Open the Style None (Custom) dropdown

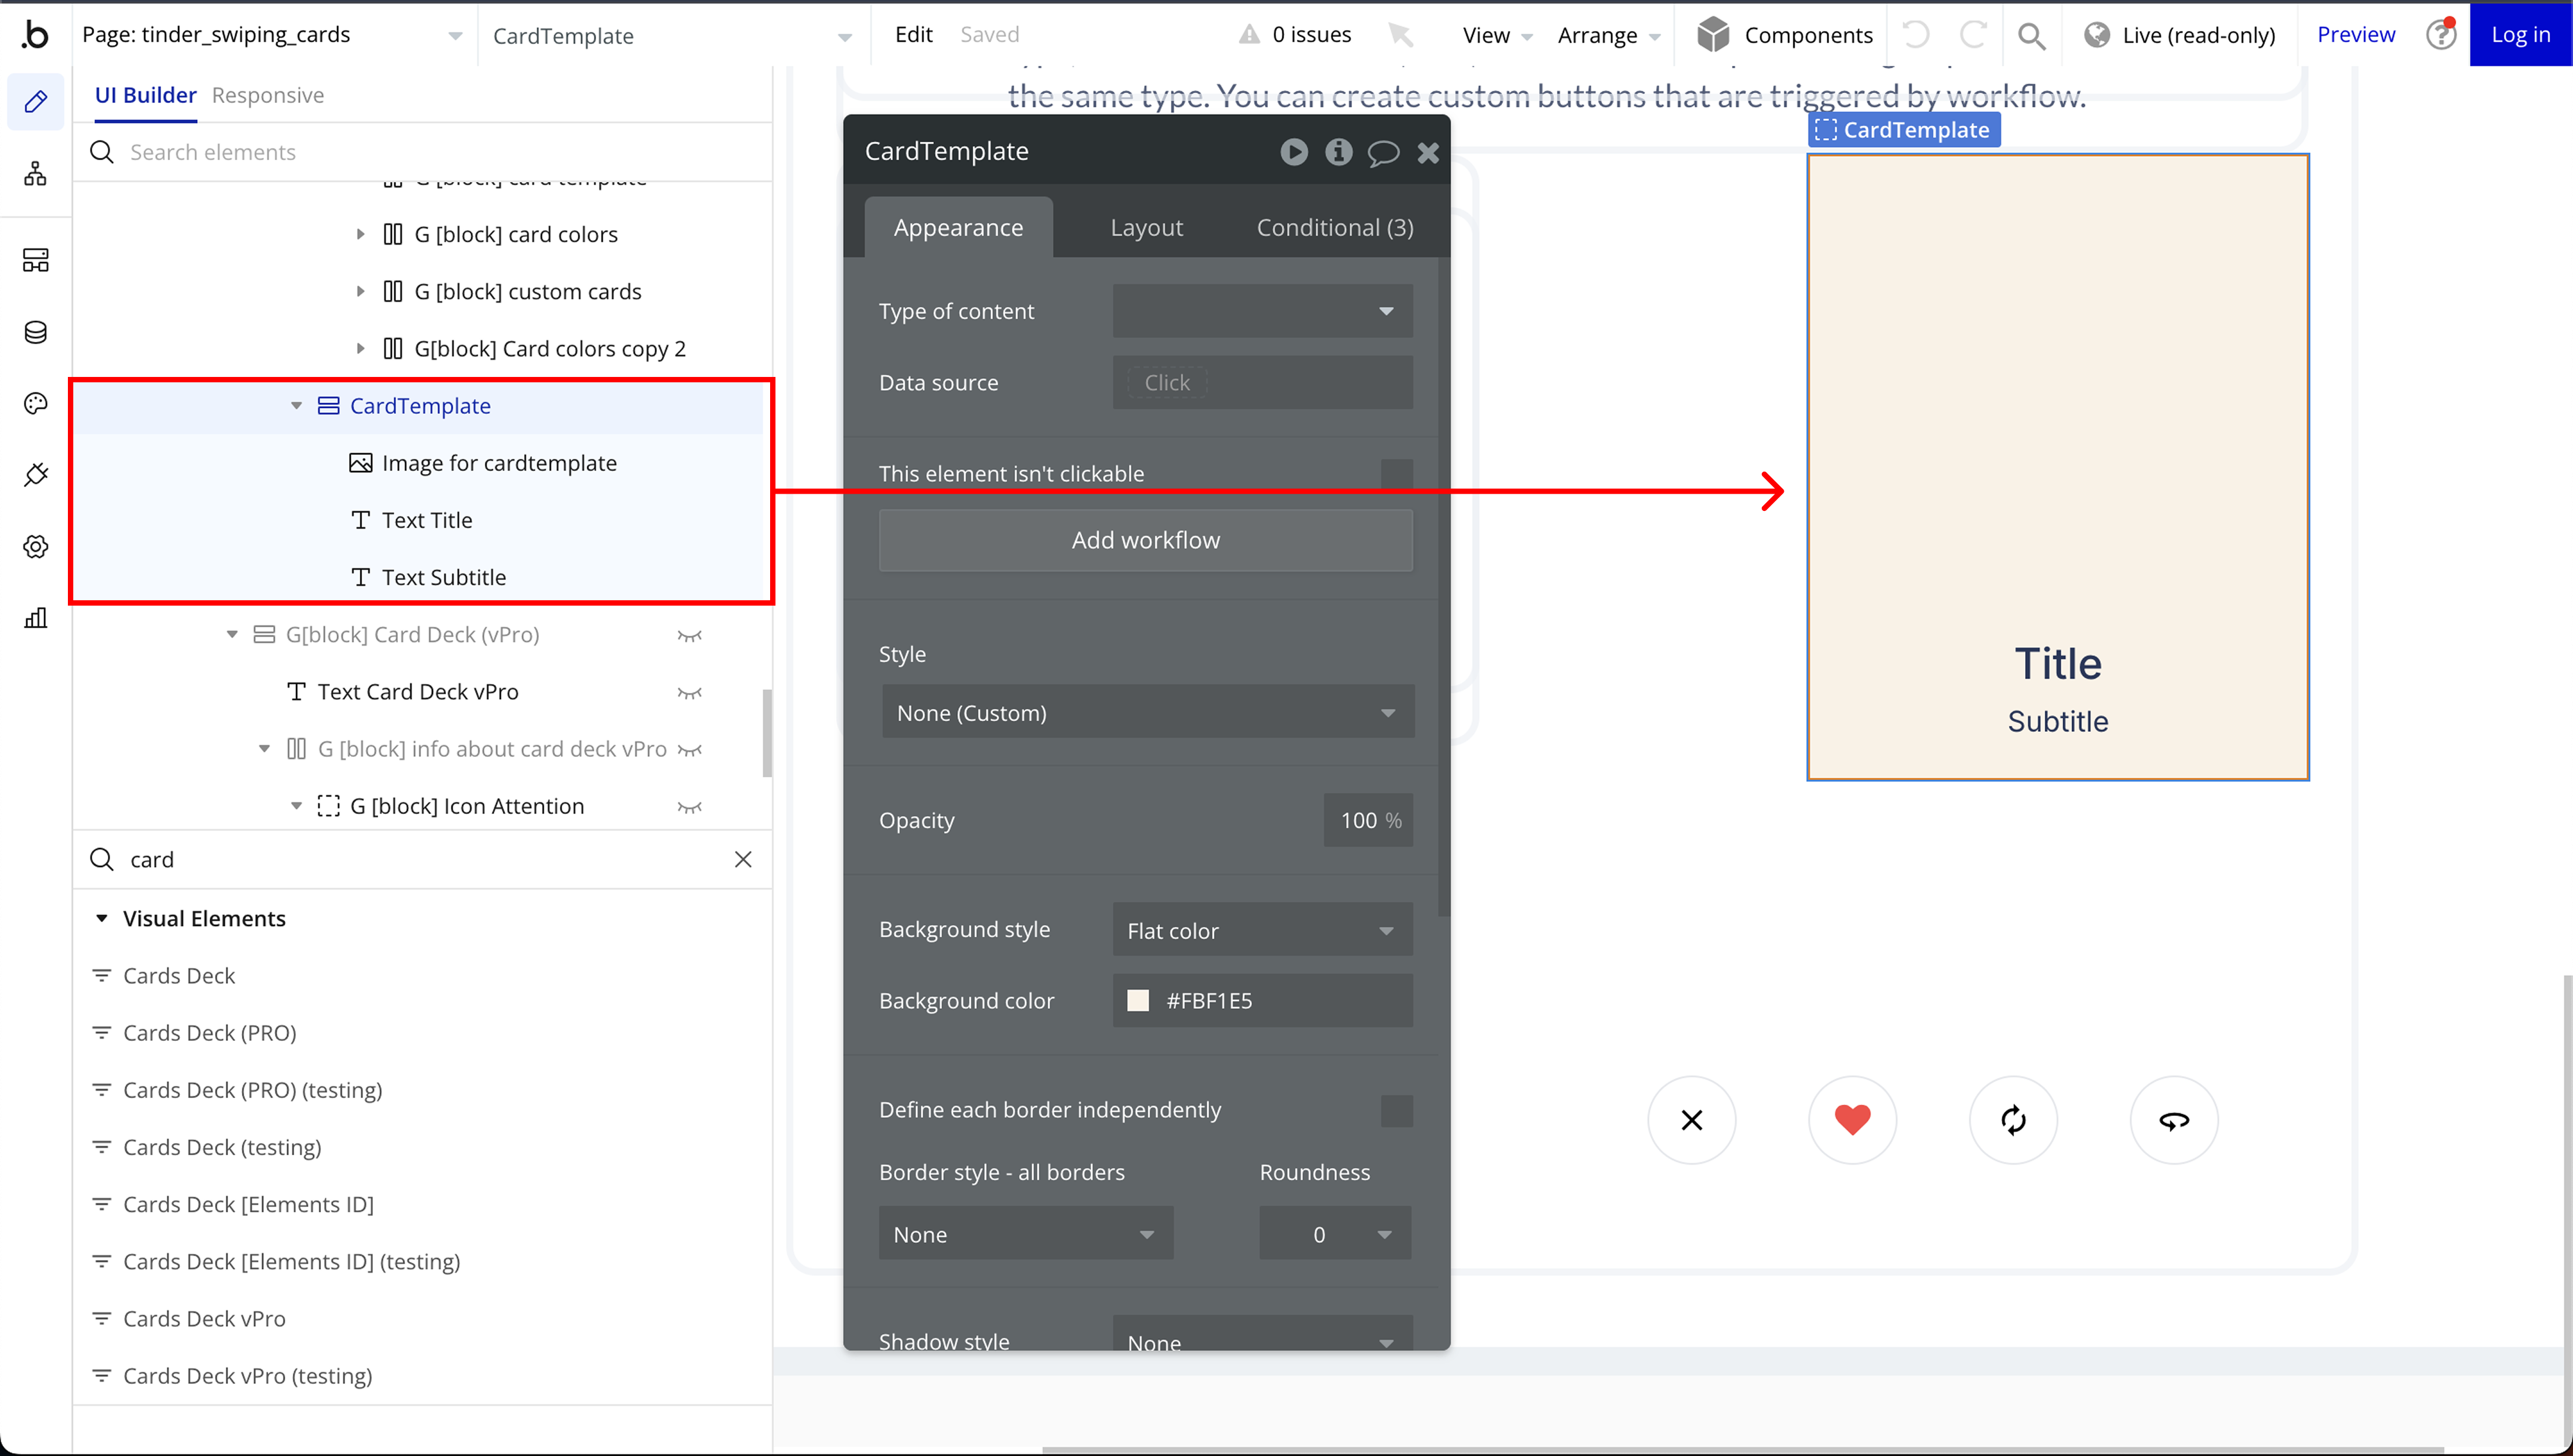[1147, 713]
